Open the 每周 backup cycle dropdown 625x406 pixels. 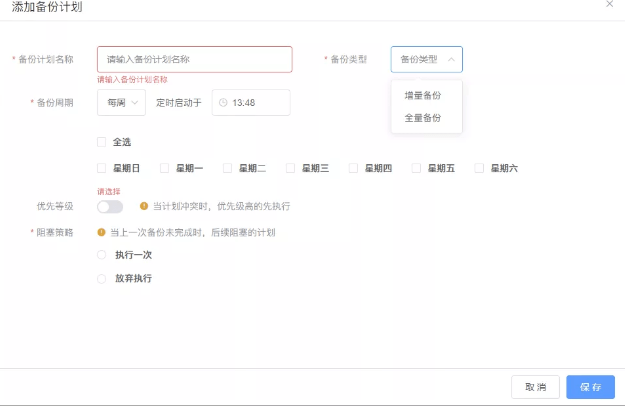point(120,103)
